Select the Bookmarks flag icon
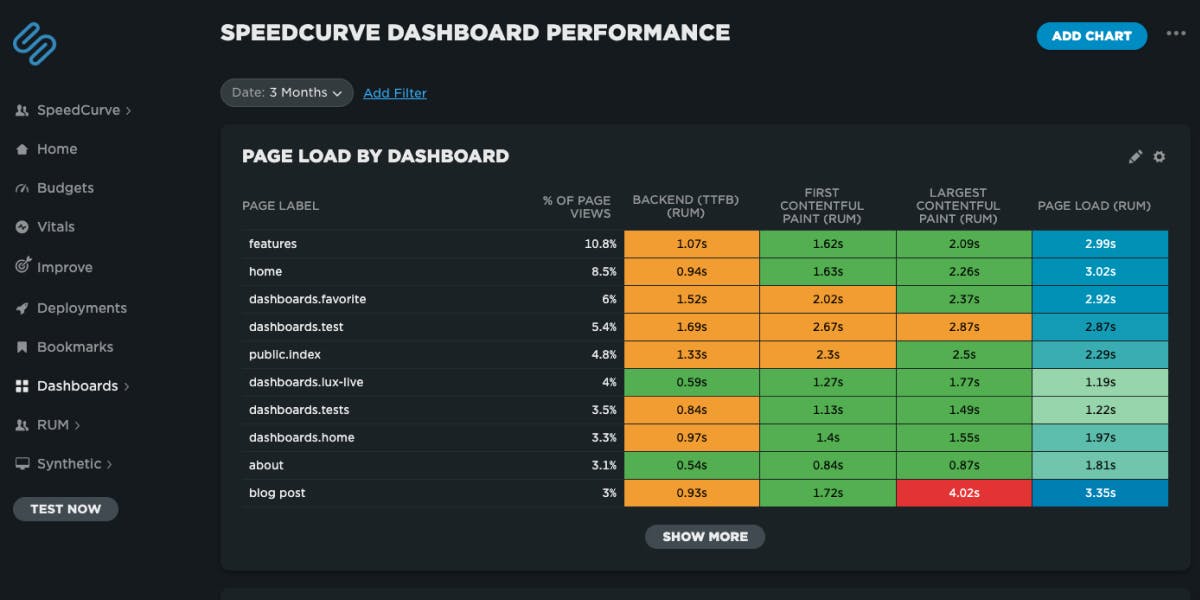 23,346
